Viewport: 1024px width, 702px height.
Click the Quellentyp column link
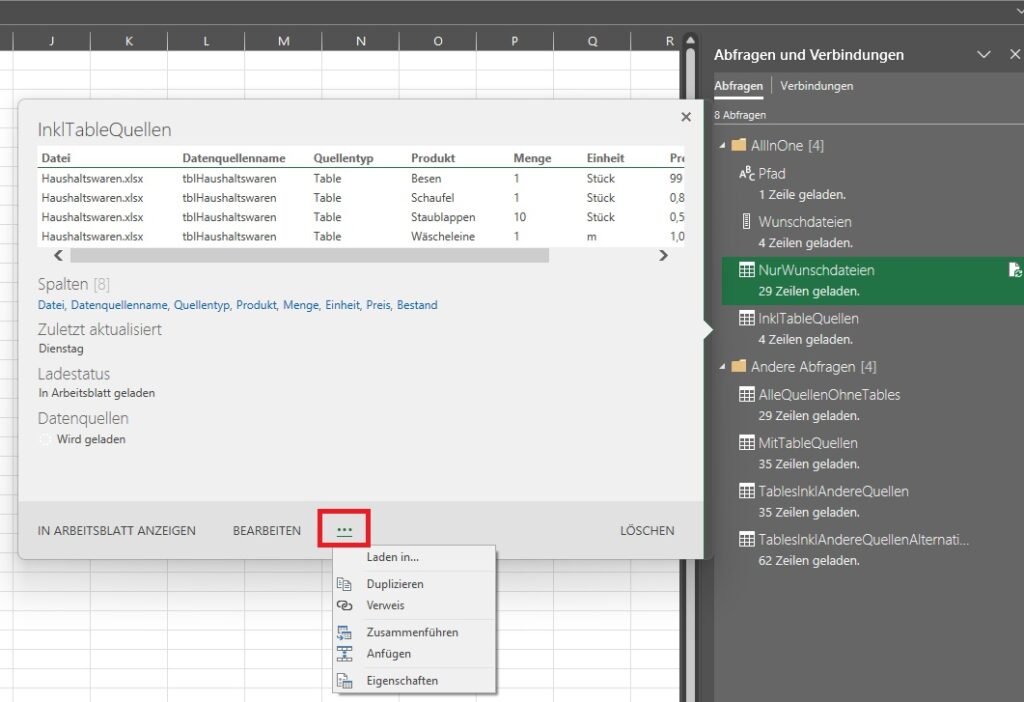(x=202, y=305)
